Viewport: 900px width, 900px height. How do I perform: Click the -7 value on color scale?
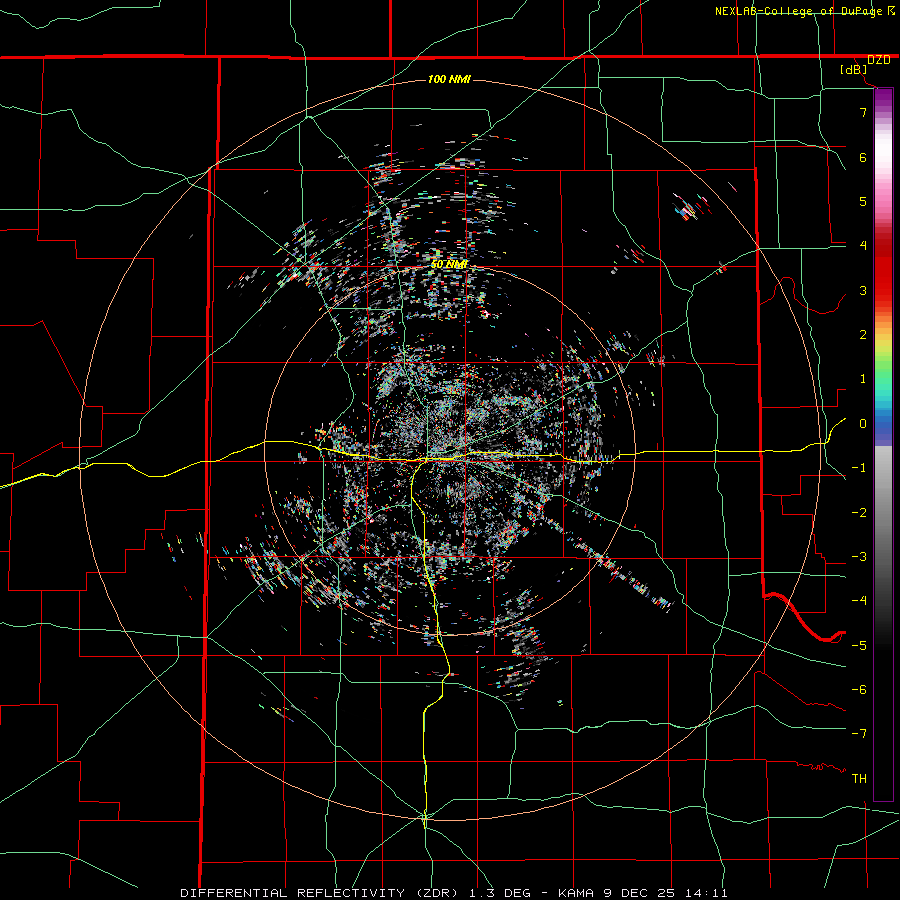click(859, 734)
